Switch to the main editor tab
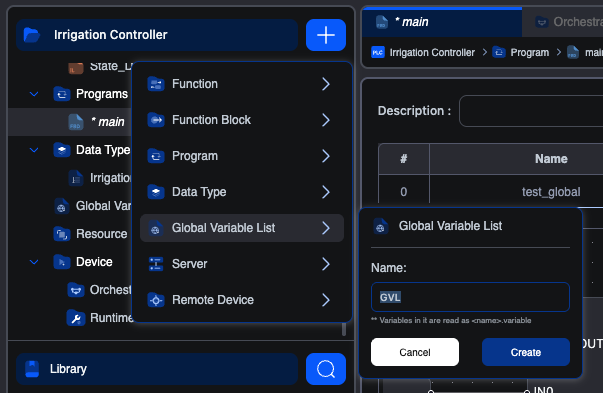 point(442,22)
